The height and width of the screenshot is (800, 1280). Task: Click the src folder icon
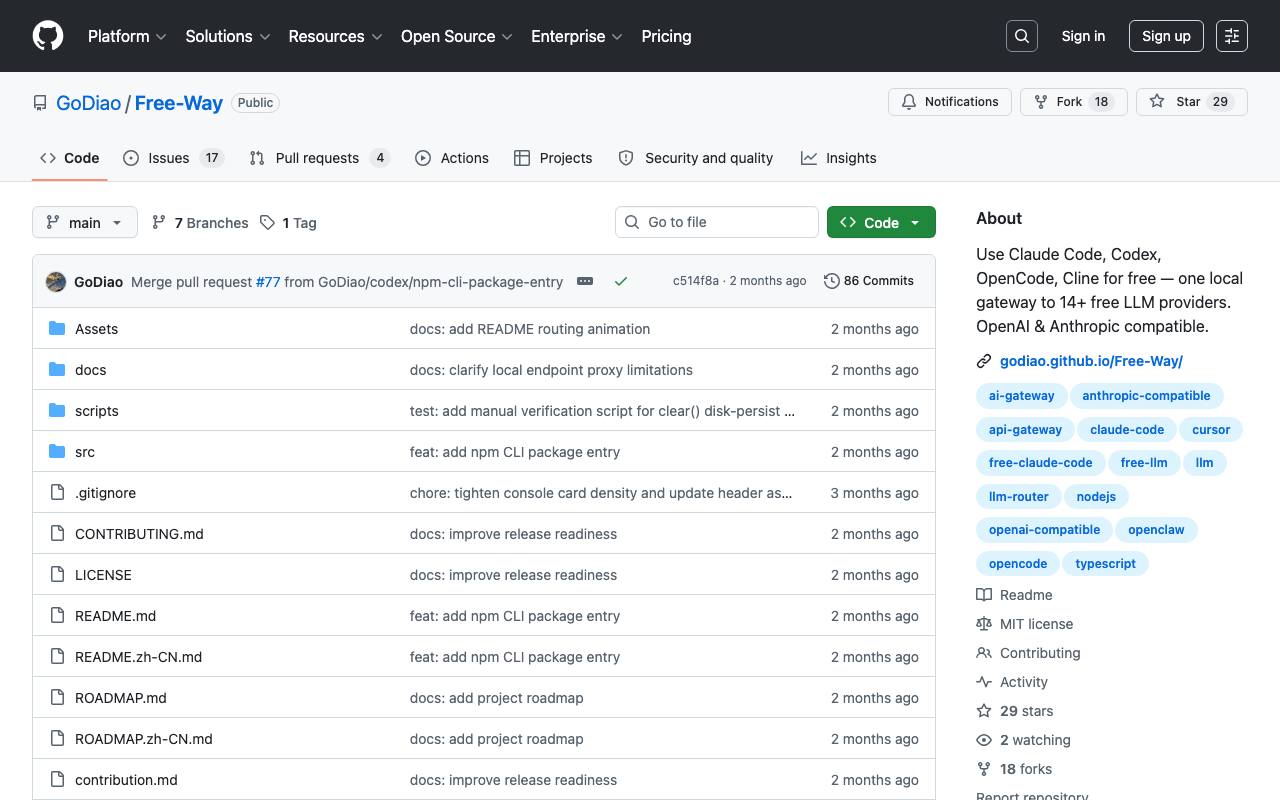tap(57, 451)
